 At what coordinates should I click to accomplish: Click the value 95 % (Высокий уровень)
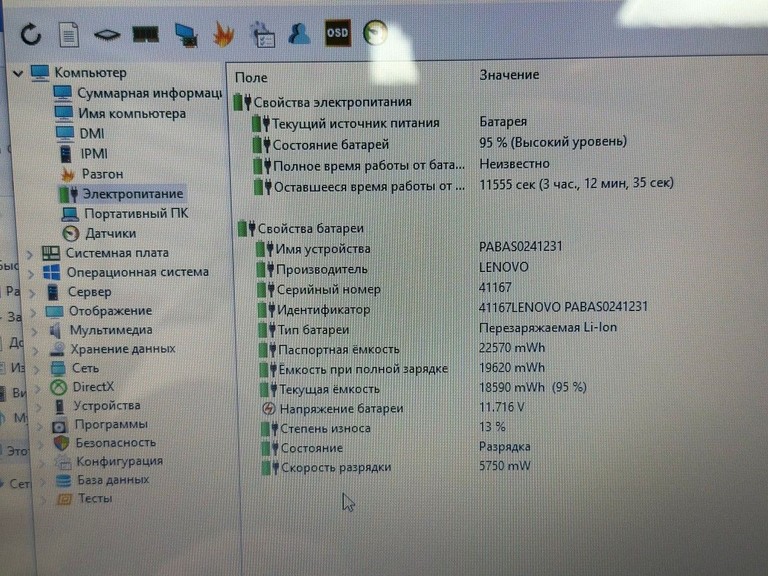point(553,142)
